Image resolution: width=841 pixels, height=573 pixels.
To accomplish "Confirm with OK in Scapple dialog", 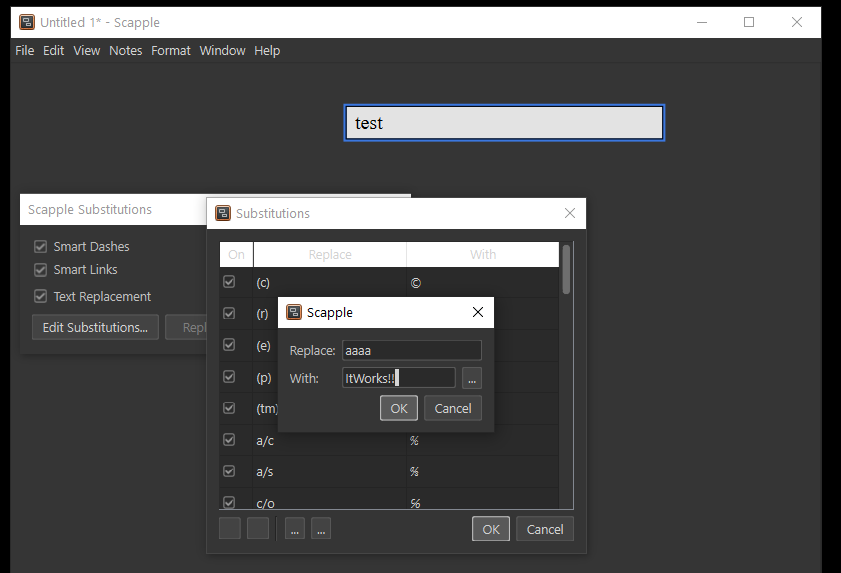I will point(399,408).
